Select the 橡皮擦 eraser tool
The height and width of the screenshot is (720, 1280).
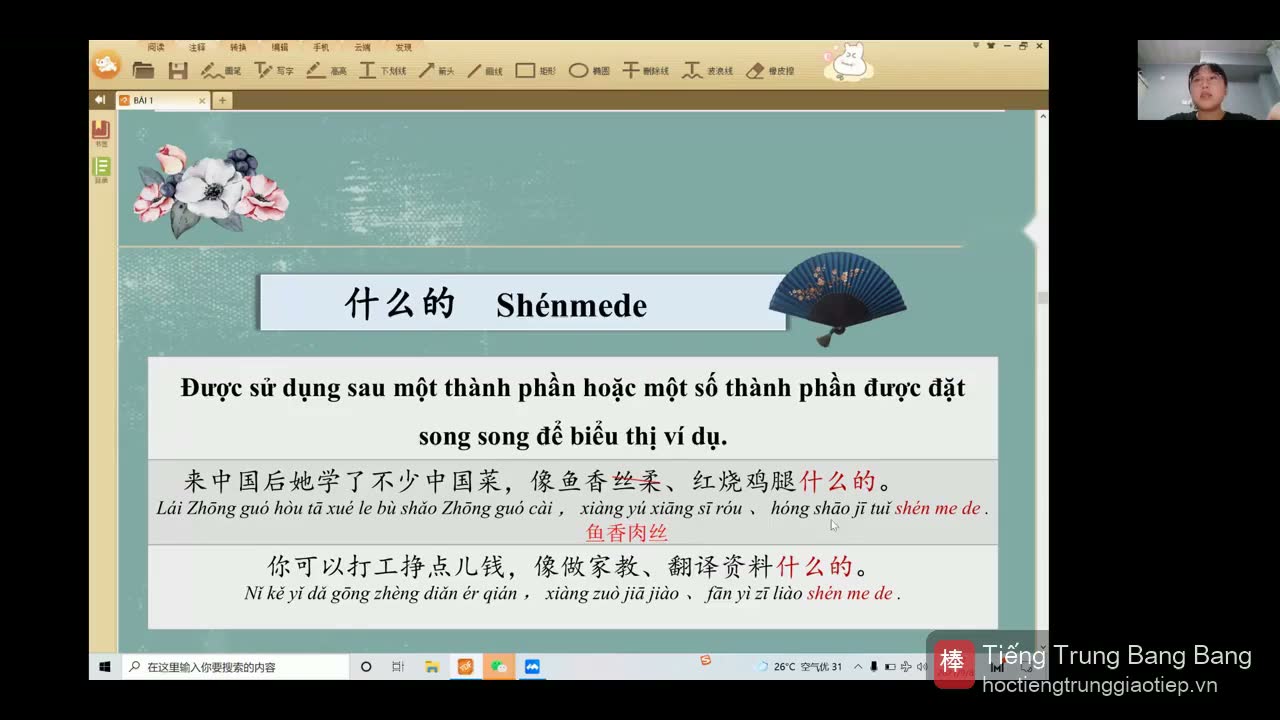[x=770, y=70]
